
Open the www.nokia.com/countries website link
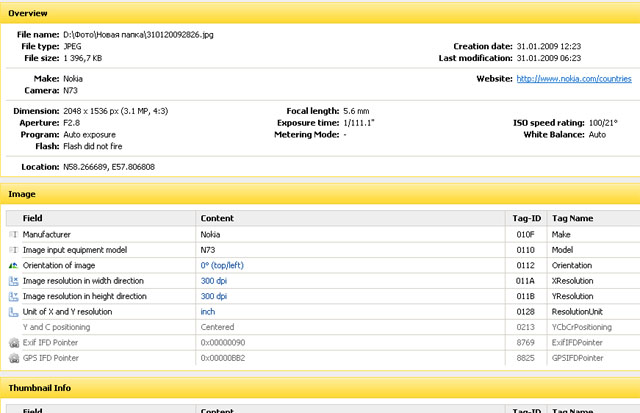[x=573, y=76]
